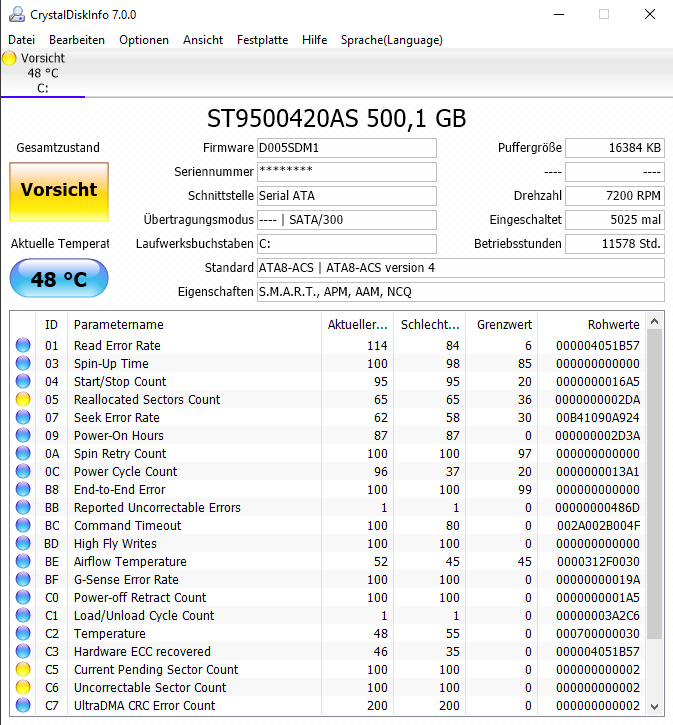Click the scroll down arrow of SMART list
This screenshot has height=725, width=673.
click(655, 707)
